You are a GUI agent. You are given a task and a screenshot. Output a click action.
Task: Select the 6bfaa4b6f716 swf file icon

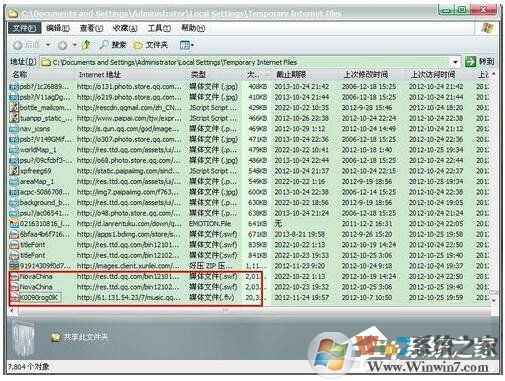14,234
